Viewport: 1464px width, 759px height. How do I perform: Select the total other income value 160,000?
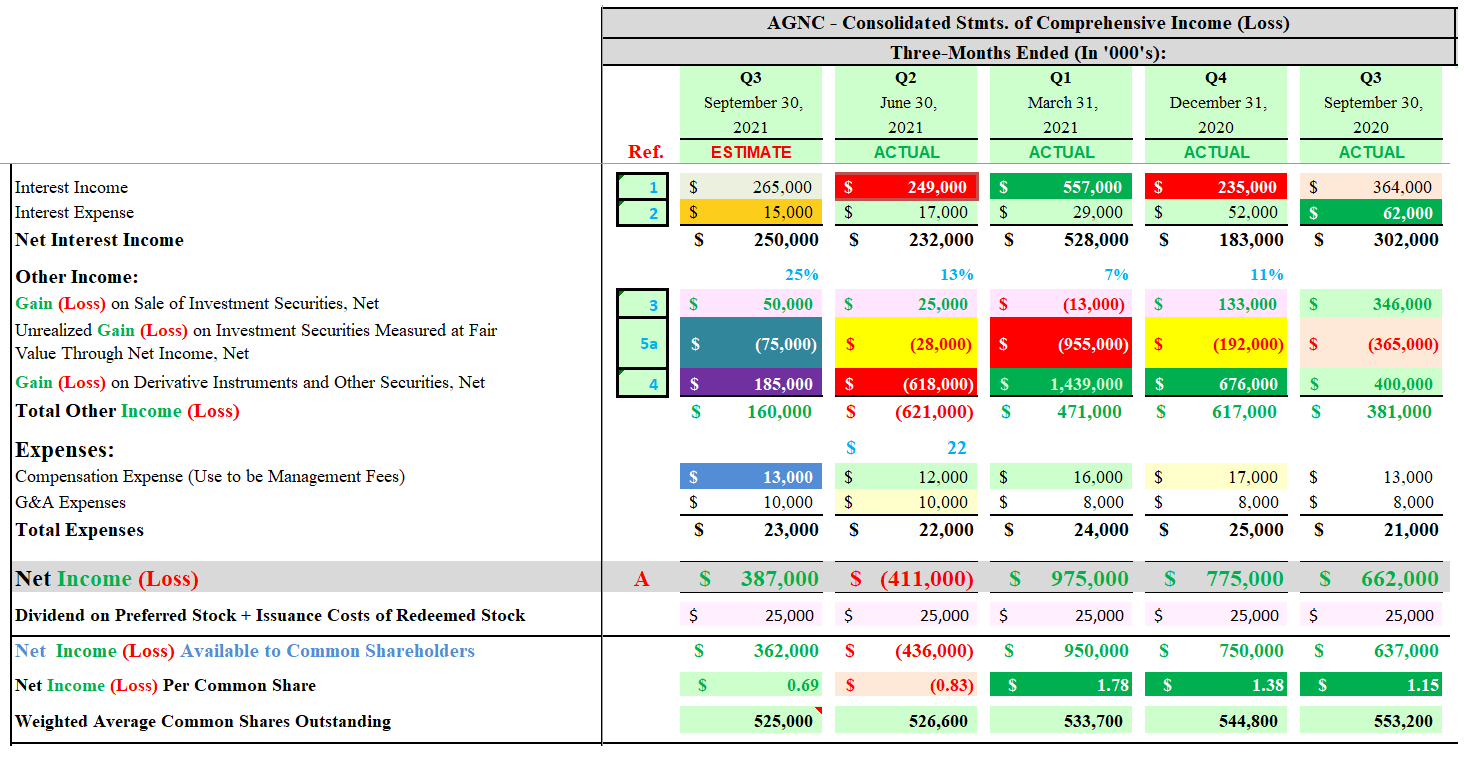click(780, 411)
